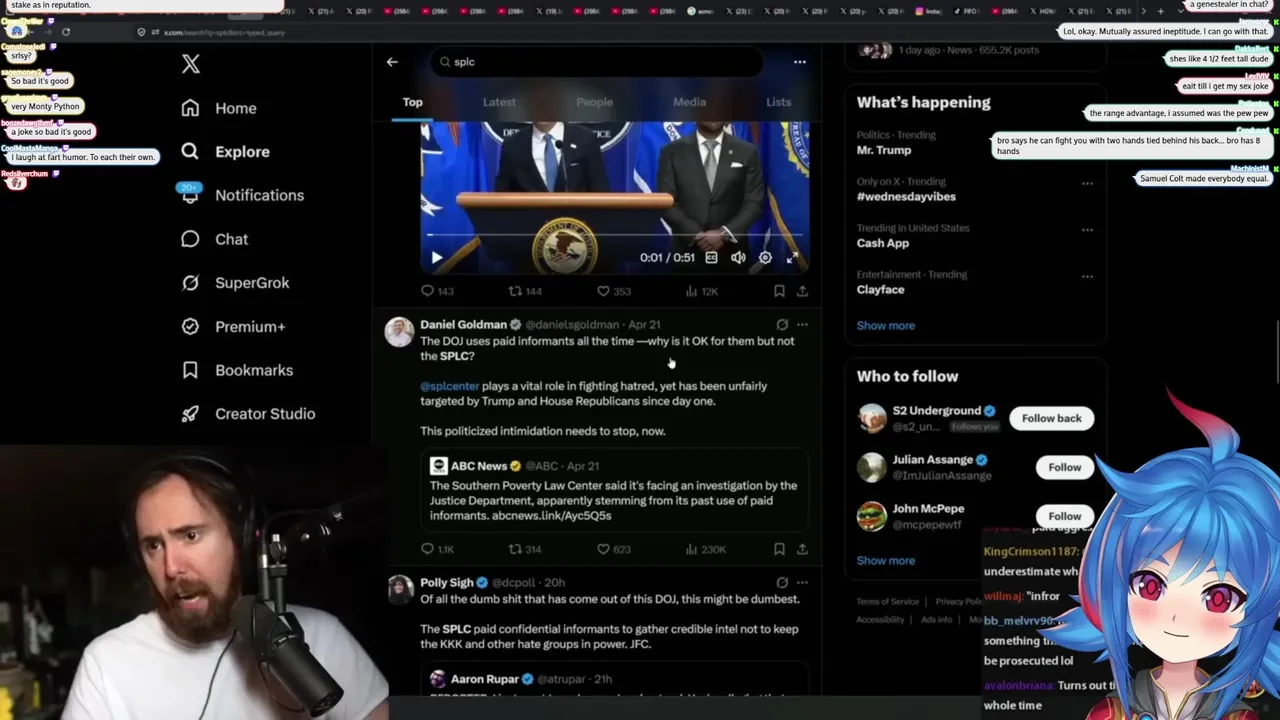This screenshot has width=1280, height=720.
Task: Repost Goldman post with 314 reposts
Action: point(525,549)
